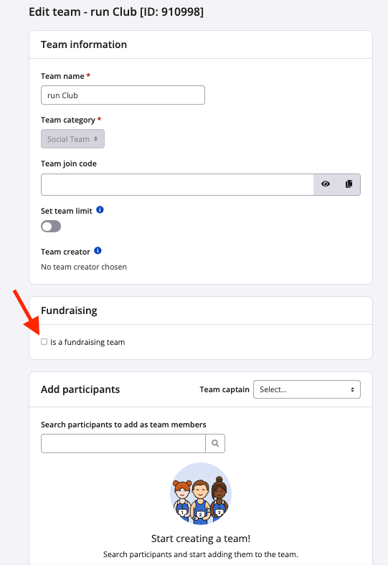Click inside the Team join code field
This screenshot has width=388, height=565.
[177, 184]
